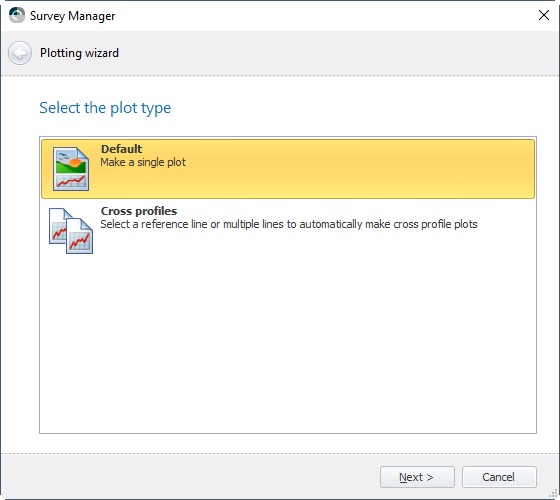Select the Cross profiles double-page icon
This screenshot has height=500, width=560.
71,231
